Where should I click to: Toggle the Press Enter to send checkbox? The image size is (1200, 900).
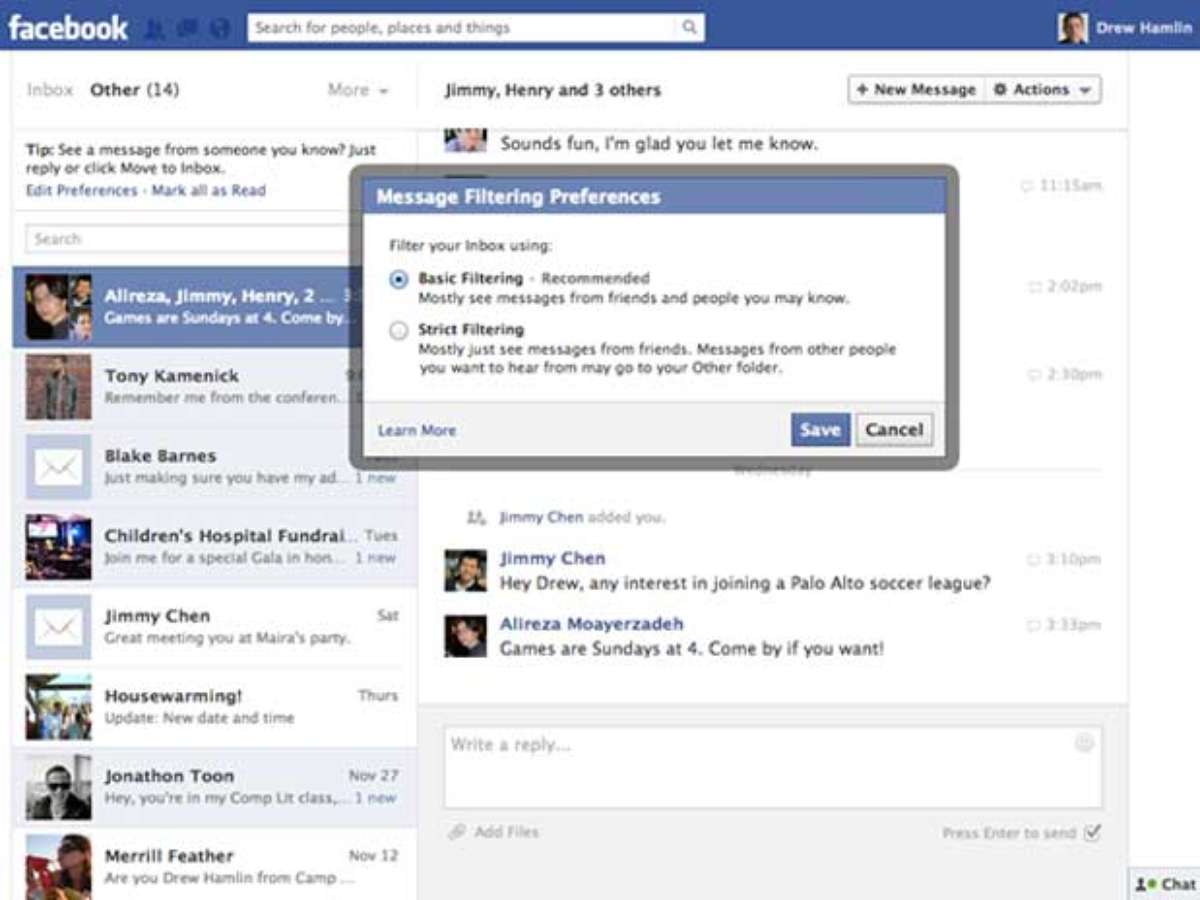click(1092, 832)
